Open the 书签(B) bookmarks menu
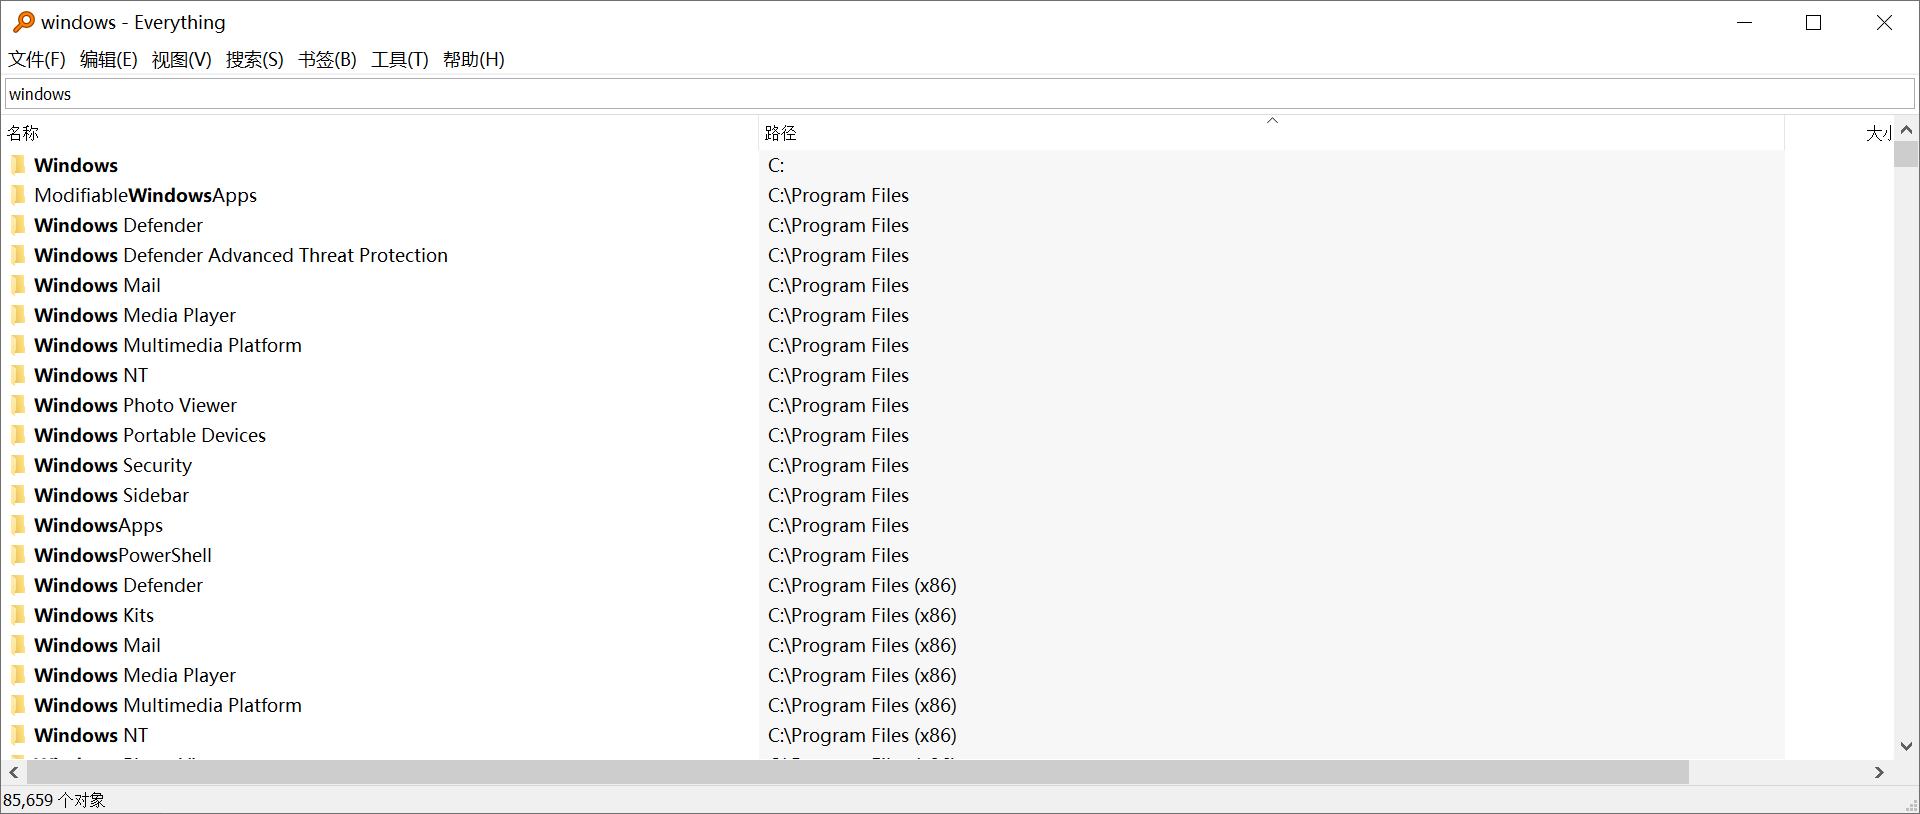The image size is (1920, 814). coord(327,60)
